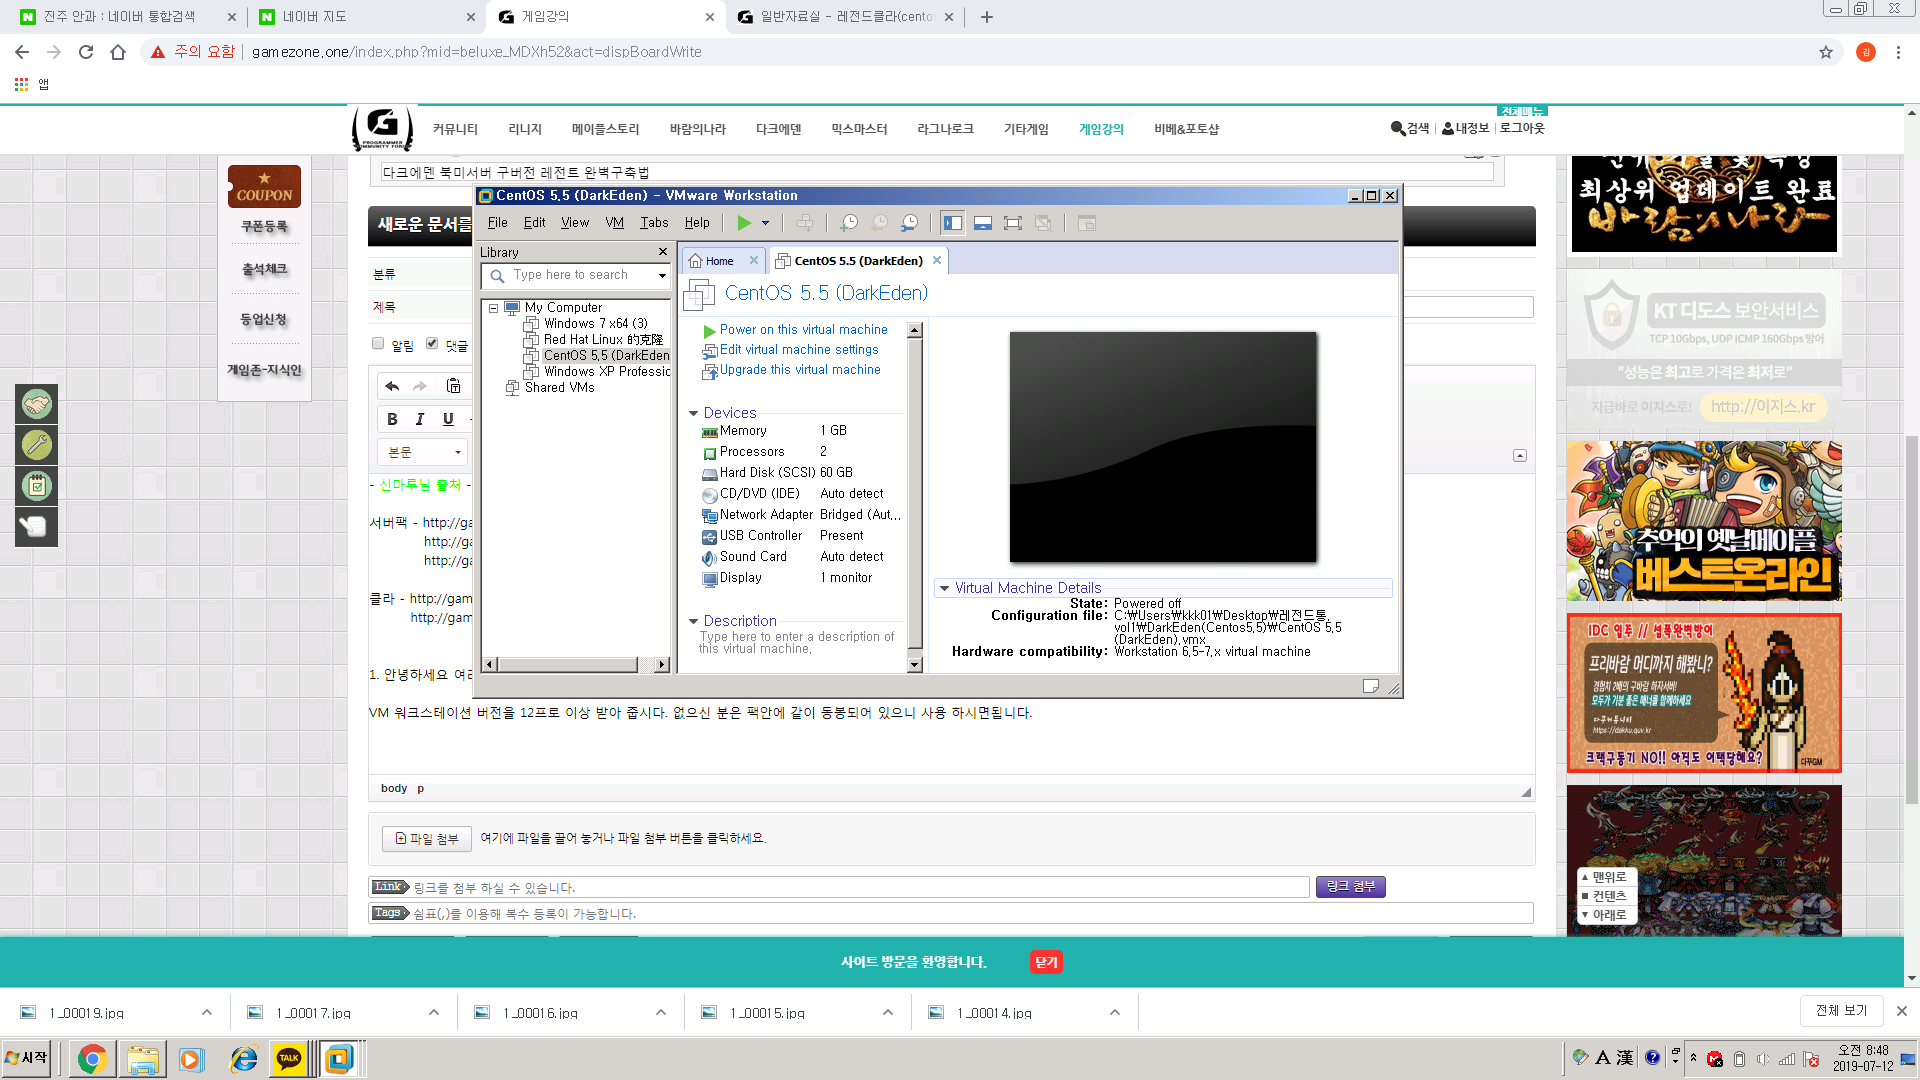Click 로그아웃 link in site header
The height and width of the screenshot is (1080, 1920).
1522,128
